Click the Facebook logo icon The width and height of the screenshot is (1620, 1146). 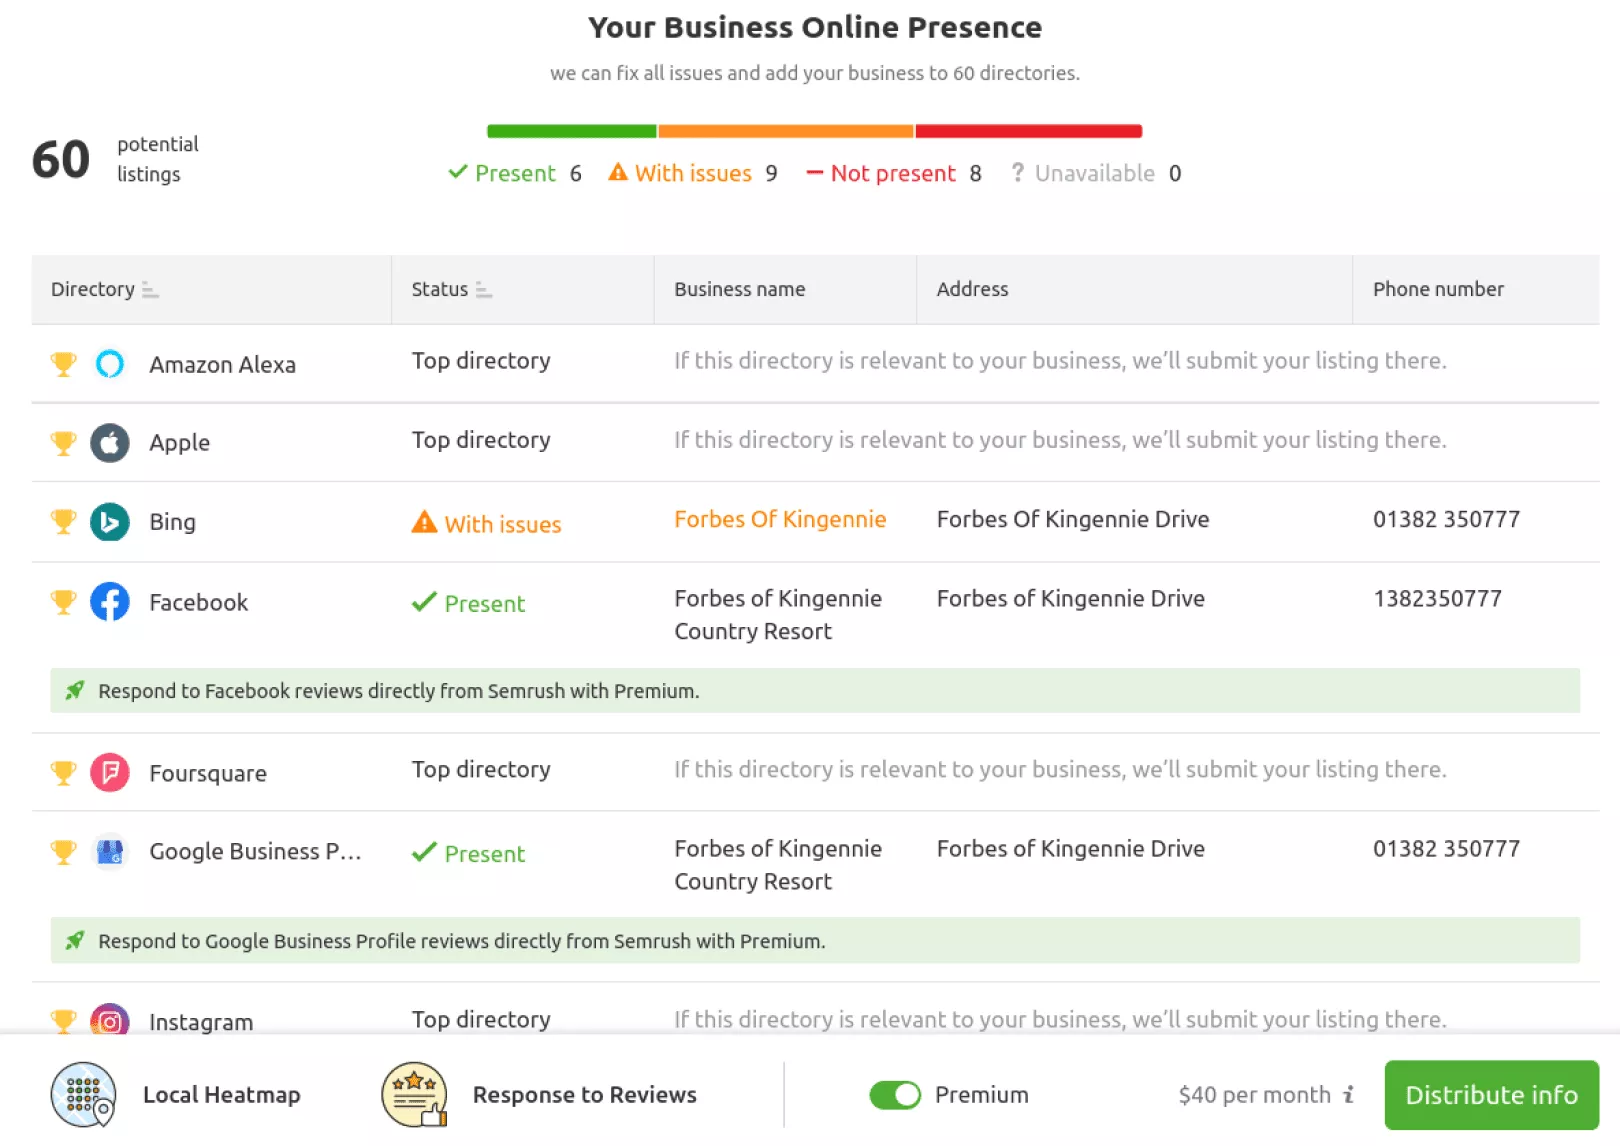[x=110, y=602]
